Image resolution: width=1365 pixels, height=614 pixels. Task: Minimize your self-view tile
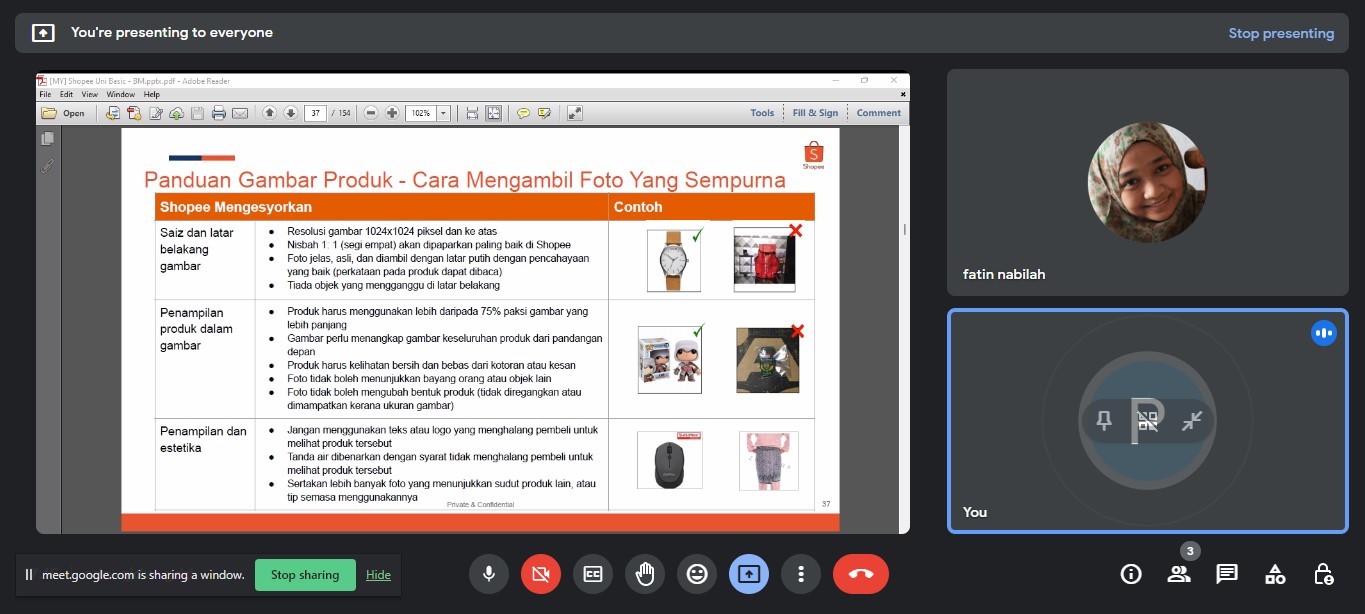pyautogui.click(x=1192, y=421)
